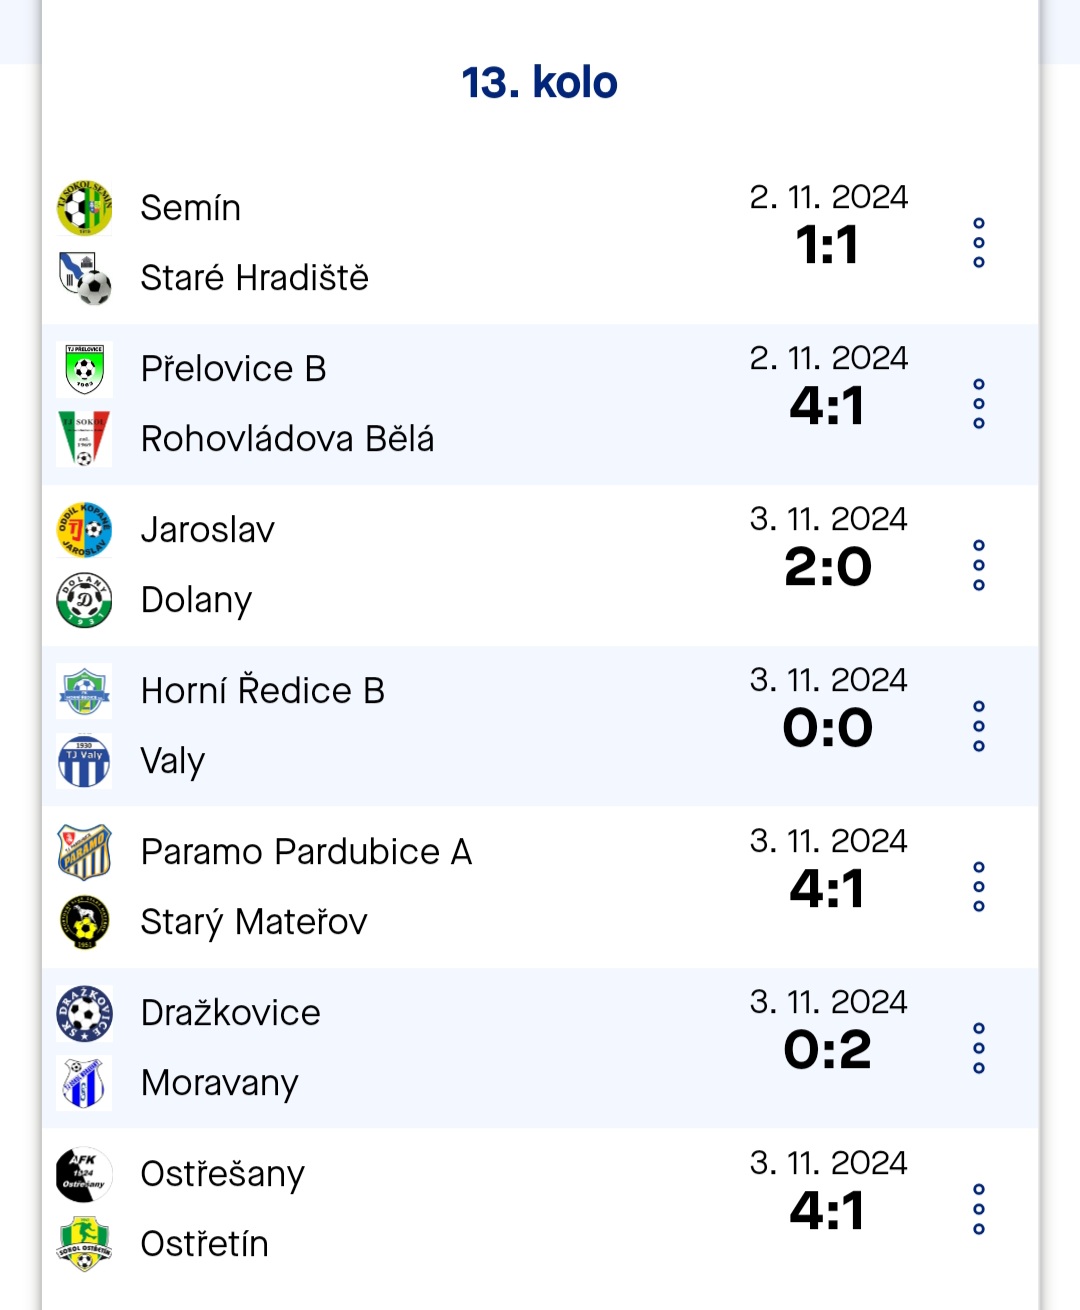Open the Jaroslav team emblem
This screenshot has width=1080, height=1310.
click(84, 530)
